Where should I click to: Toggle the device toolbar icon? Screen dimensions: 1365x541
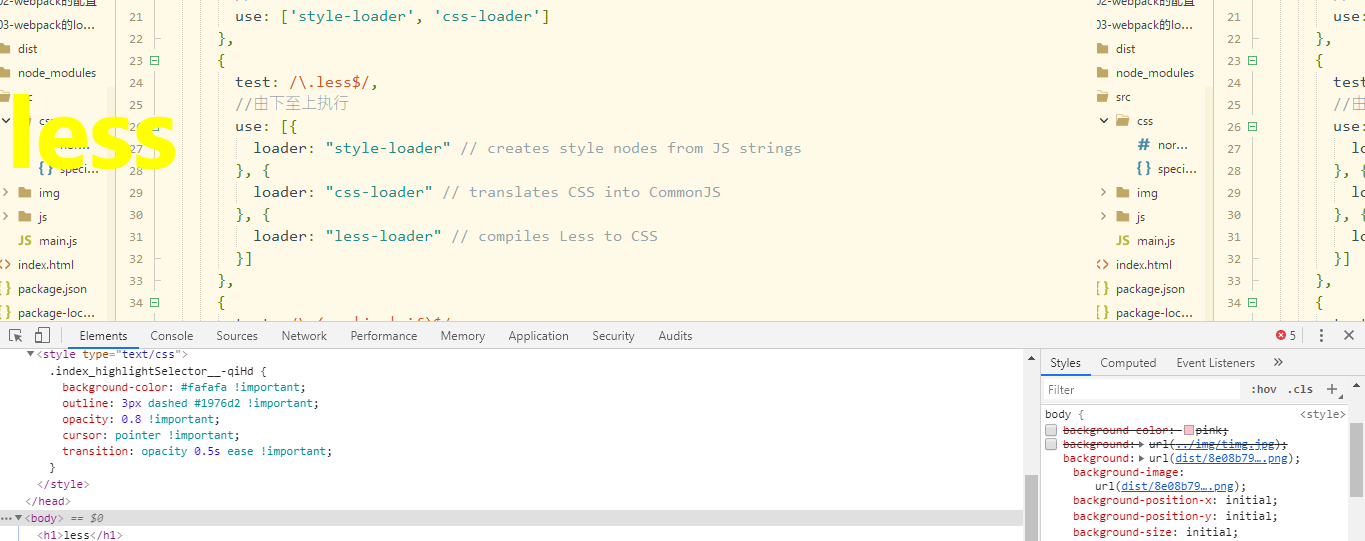(42, 336)
